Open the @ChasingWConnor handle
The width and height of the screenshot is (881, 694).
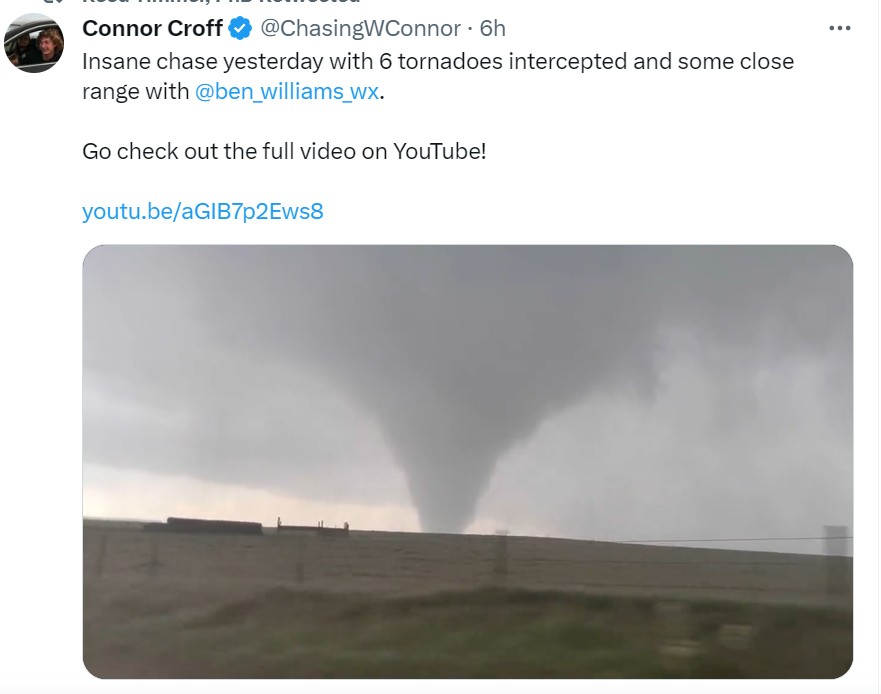pos(360,28)
